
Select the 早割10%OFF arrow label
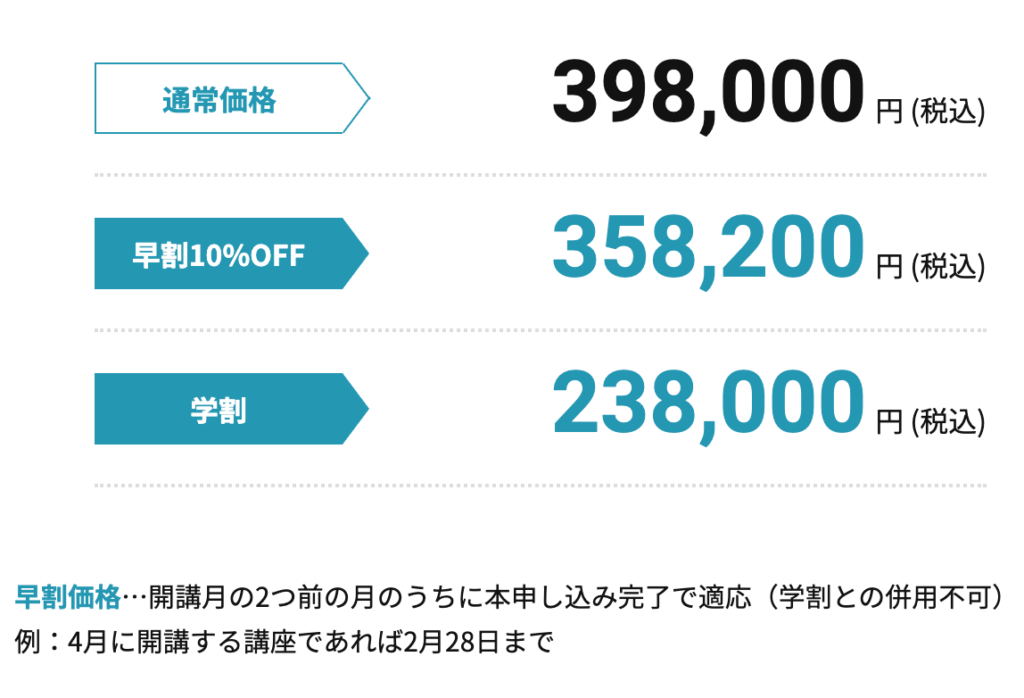232,253
